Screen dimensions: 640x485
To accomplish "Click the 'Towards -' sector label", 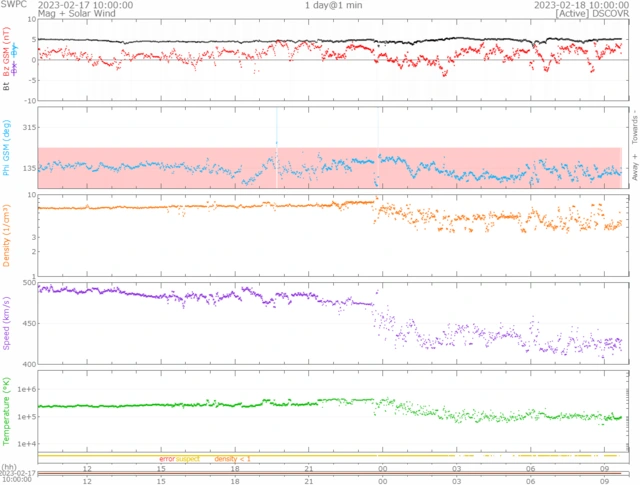I will click(x=632, y=124).
